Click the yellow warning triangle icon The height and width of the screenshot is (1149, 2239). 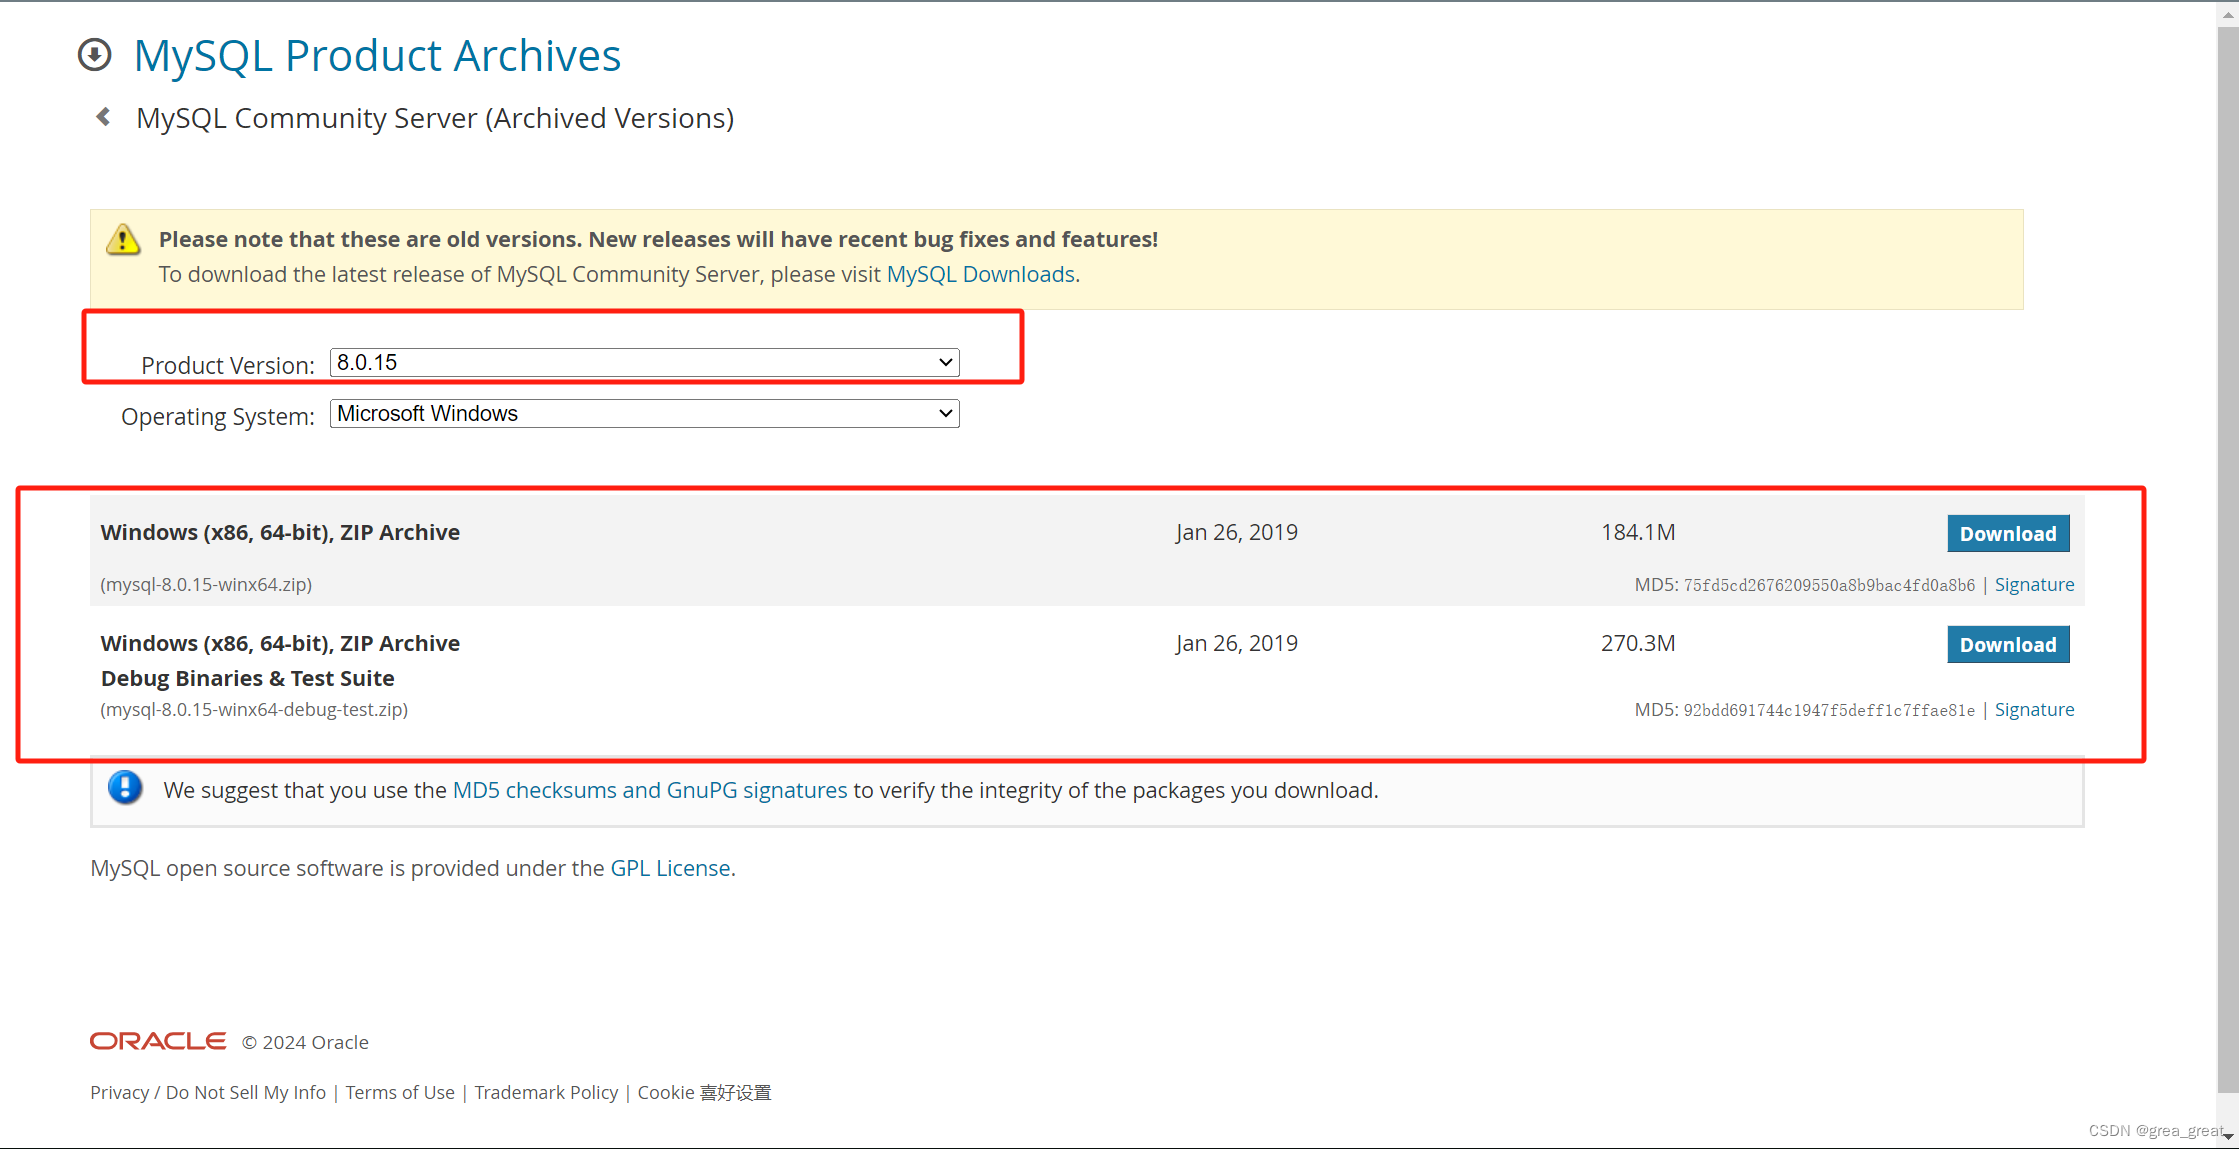(x=123, y=240)
